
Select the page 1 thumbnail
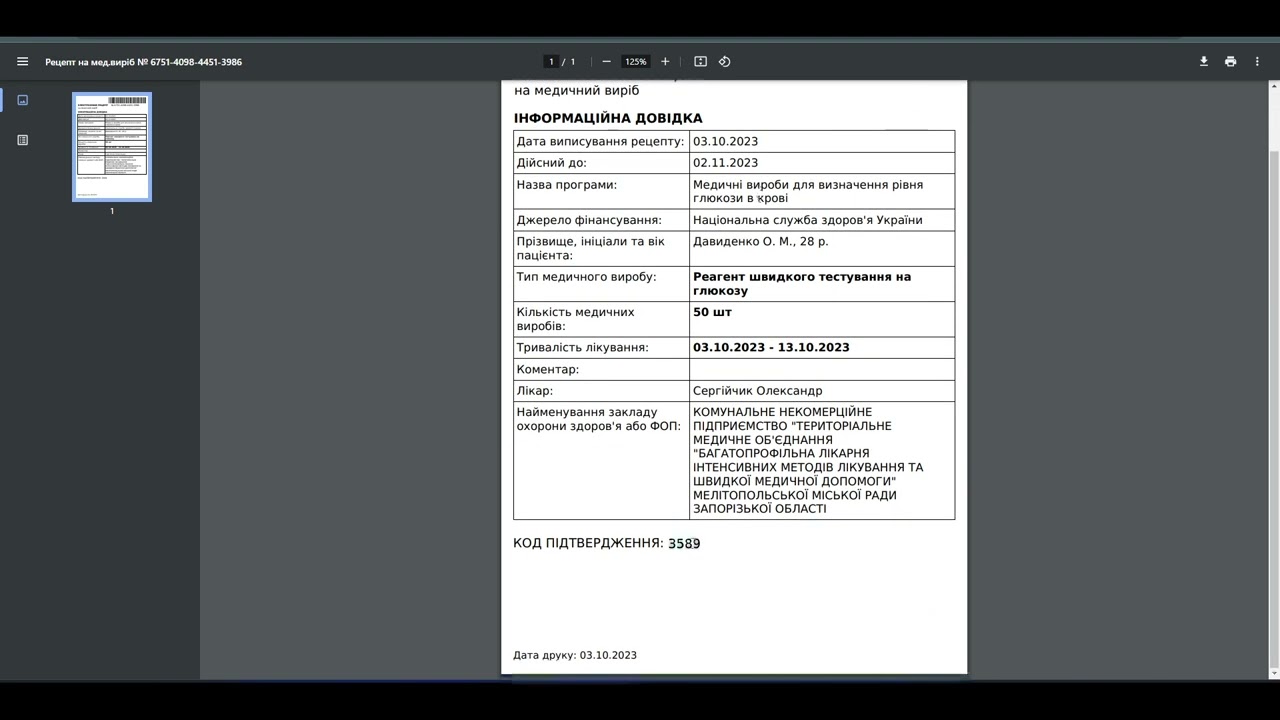point(112,147)
